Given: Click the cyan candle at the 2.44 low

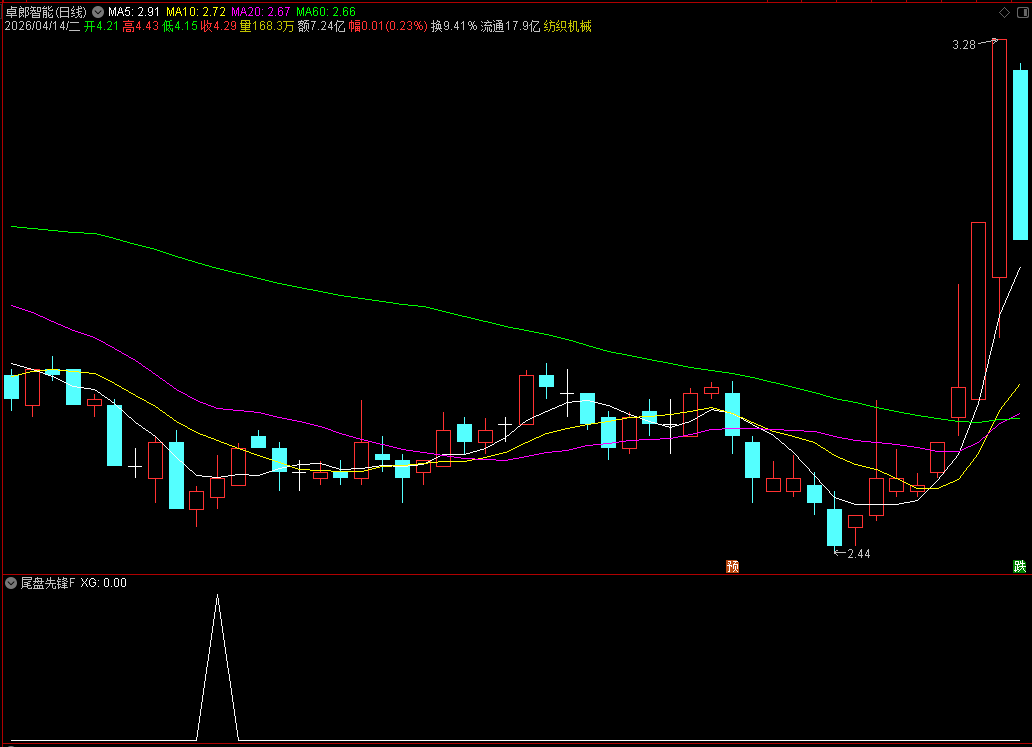Looking at the screenshot, I should coord(835,527).
